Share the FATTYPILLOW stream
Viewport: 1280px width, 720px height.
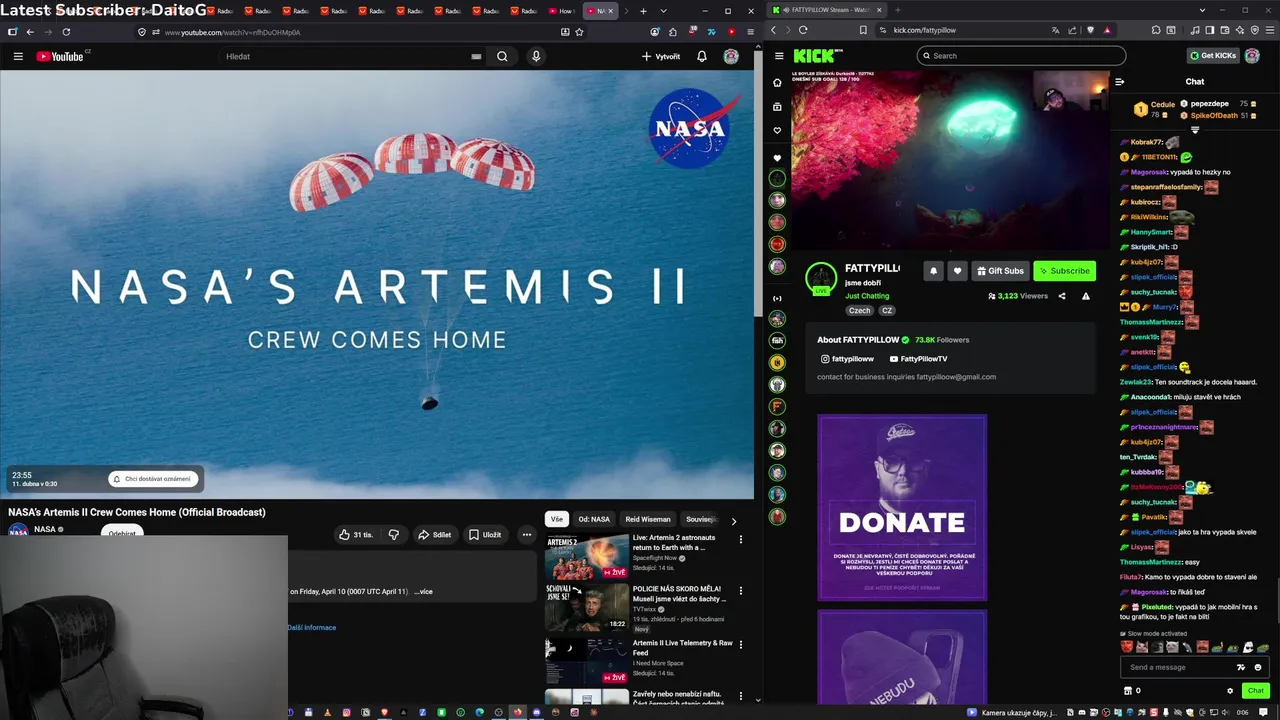click(x=1062, y=296)
